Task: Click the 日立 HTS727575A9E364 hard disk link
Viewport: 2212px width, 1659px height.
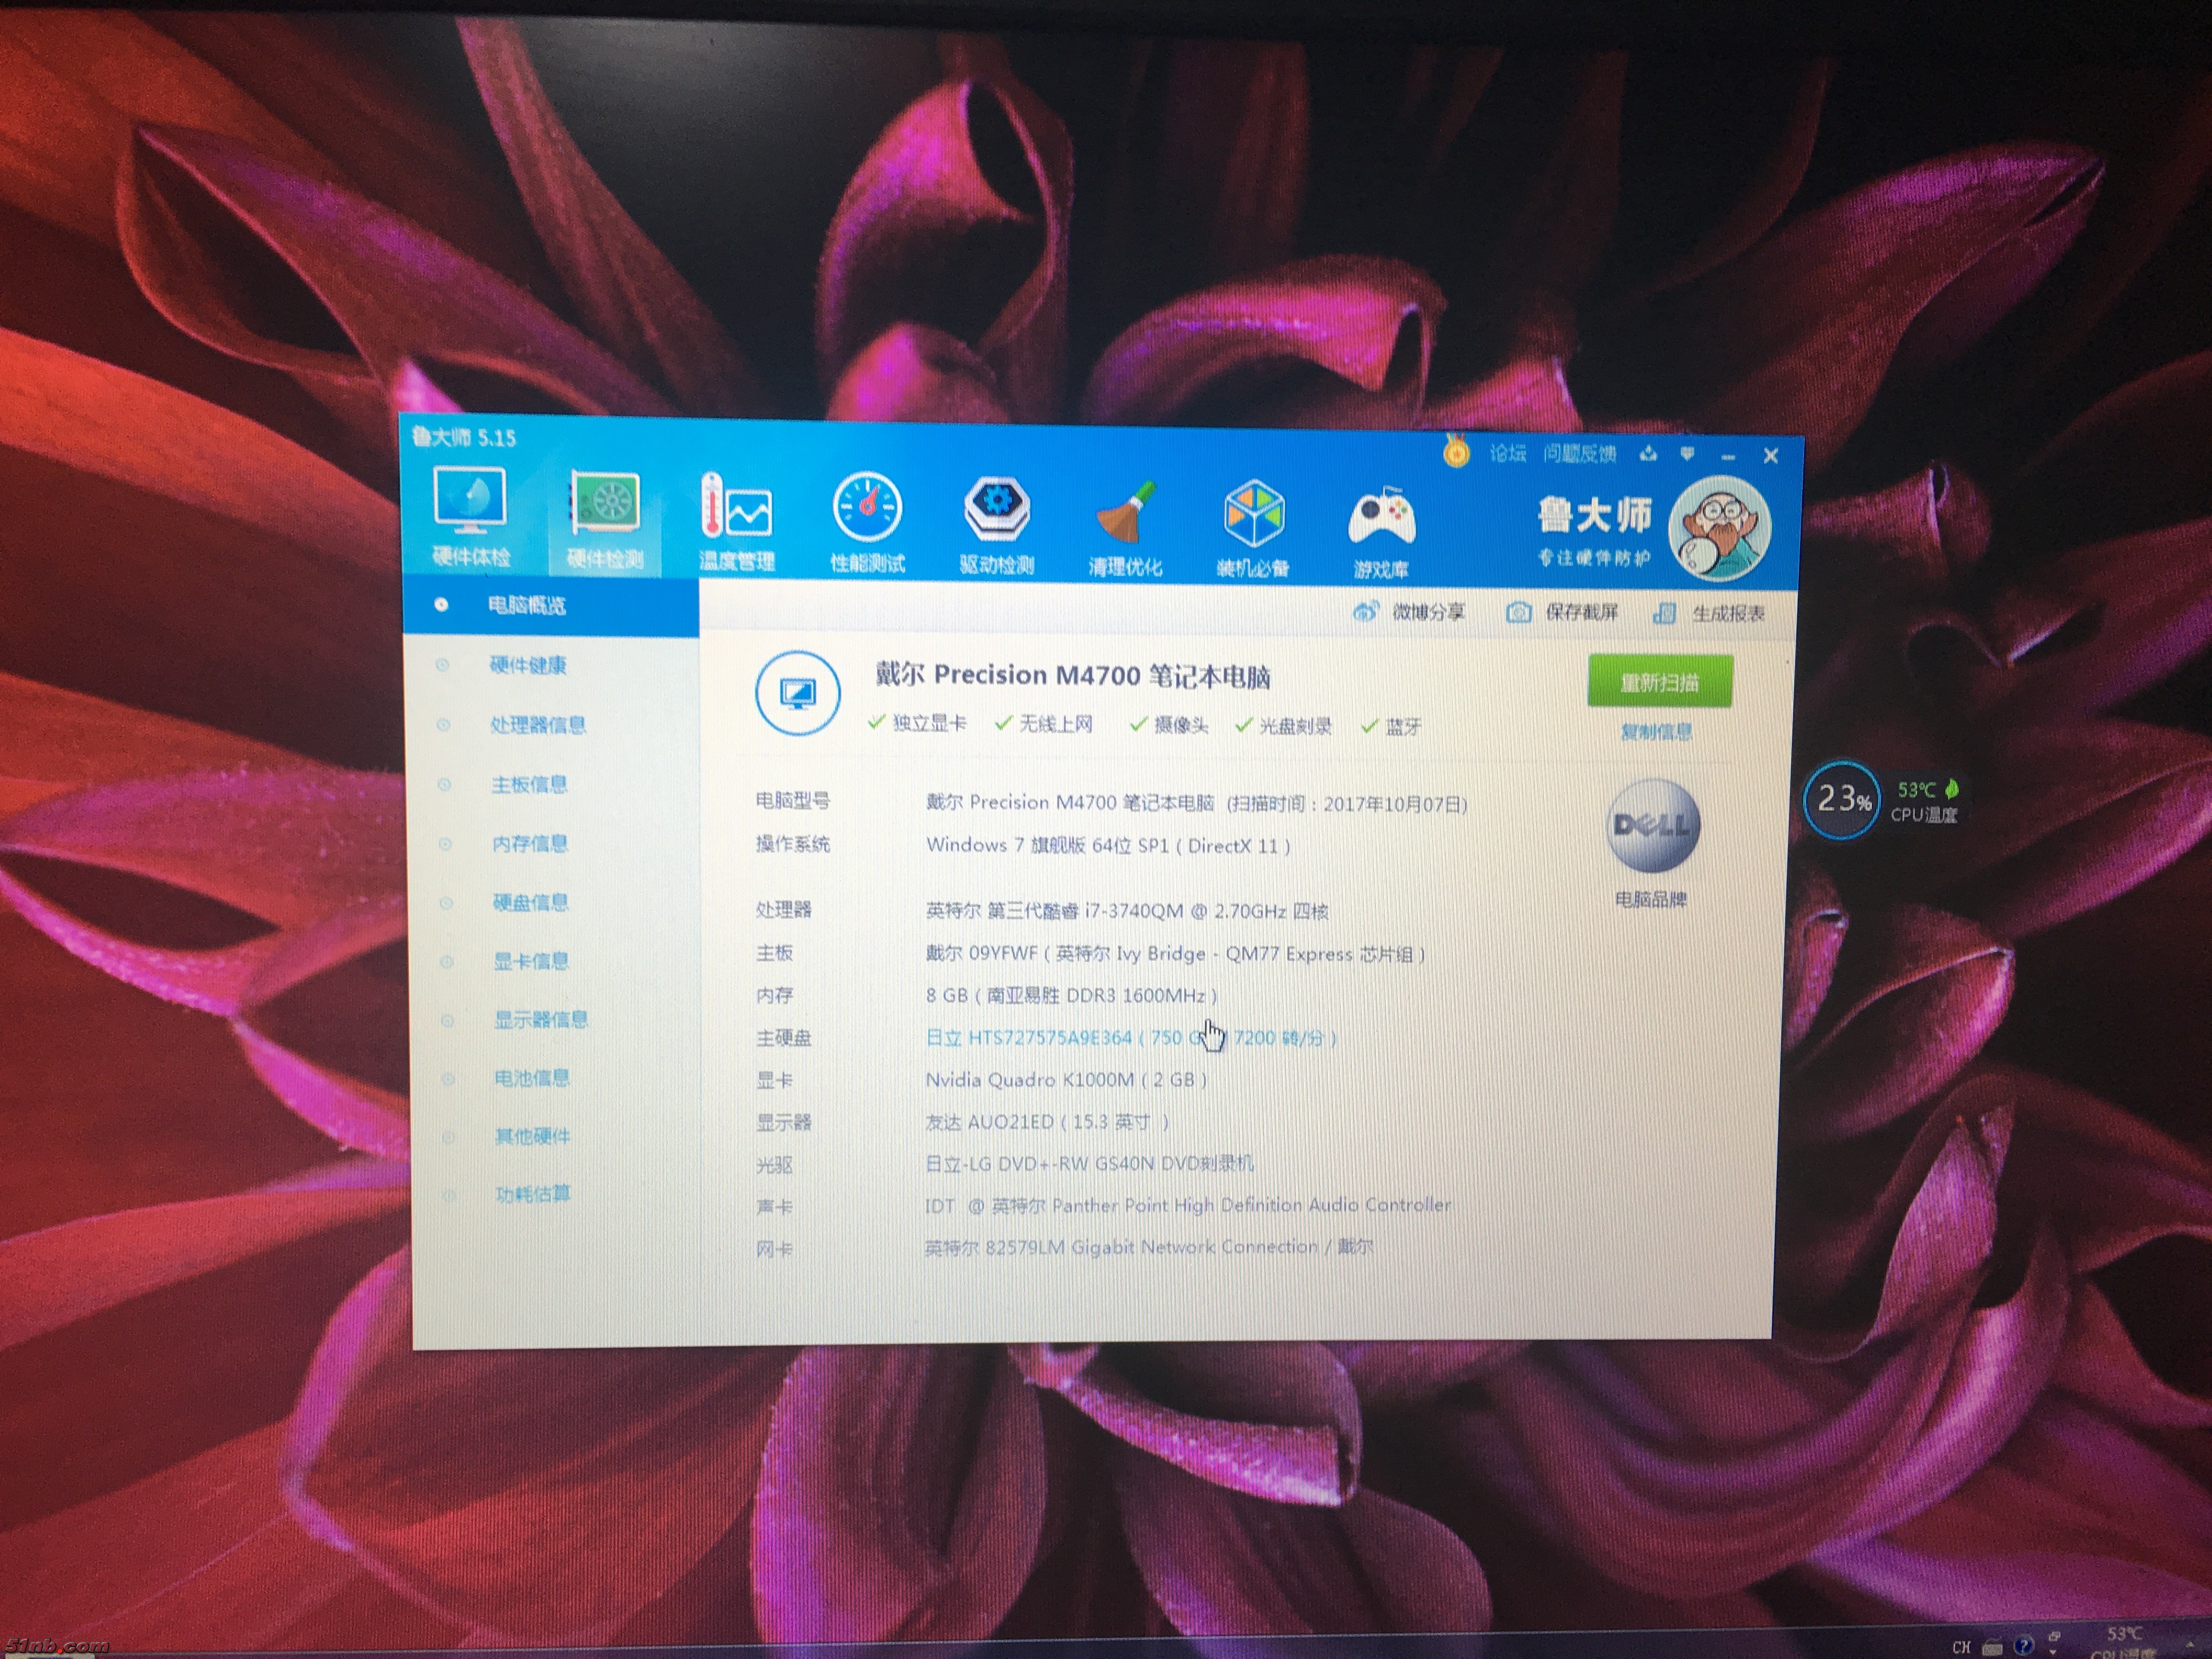Action: pos(1131,1038)
